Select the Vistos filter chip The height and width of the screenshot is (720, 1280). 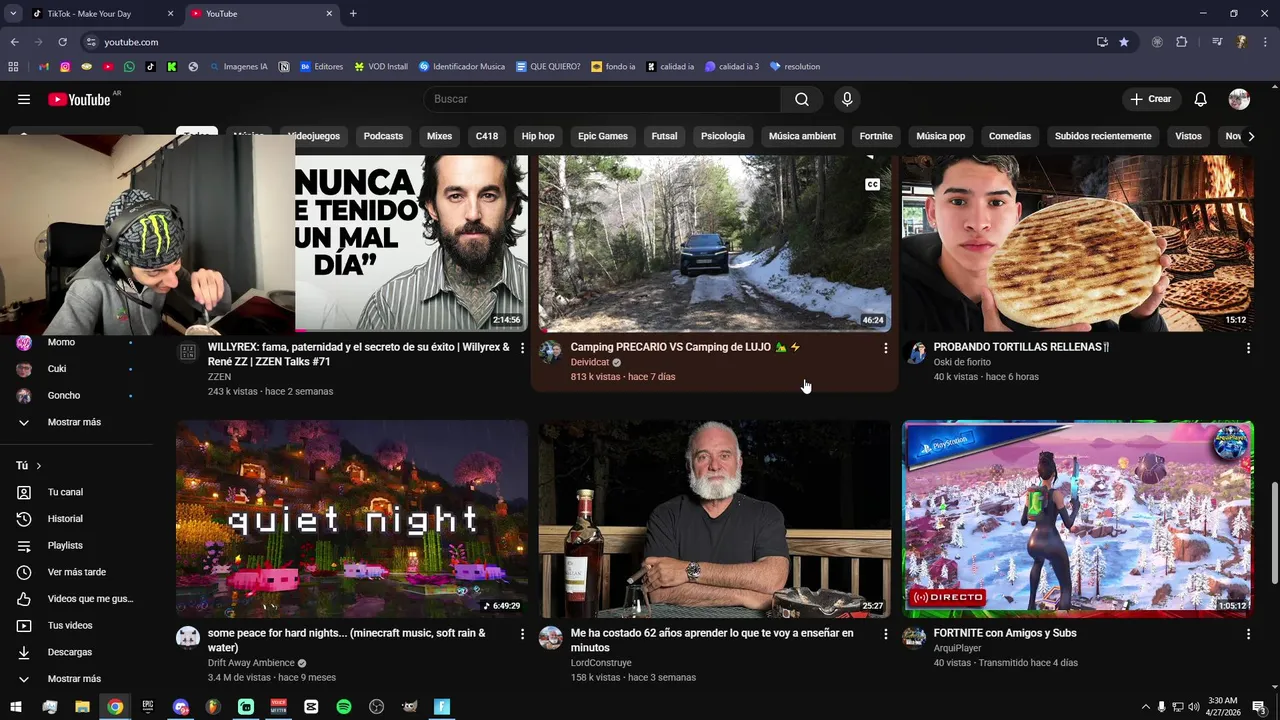[1188, 136]
